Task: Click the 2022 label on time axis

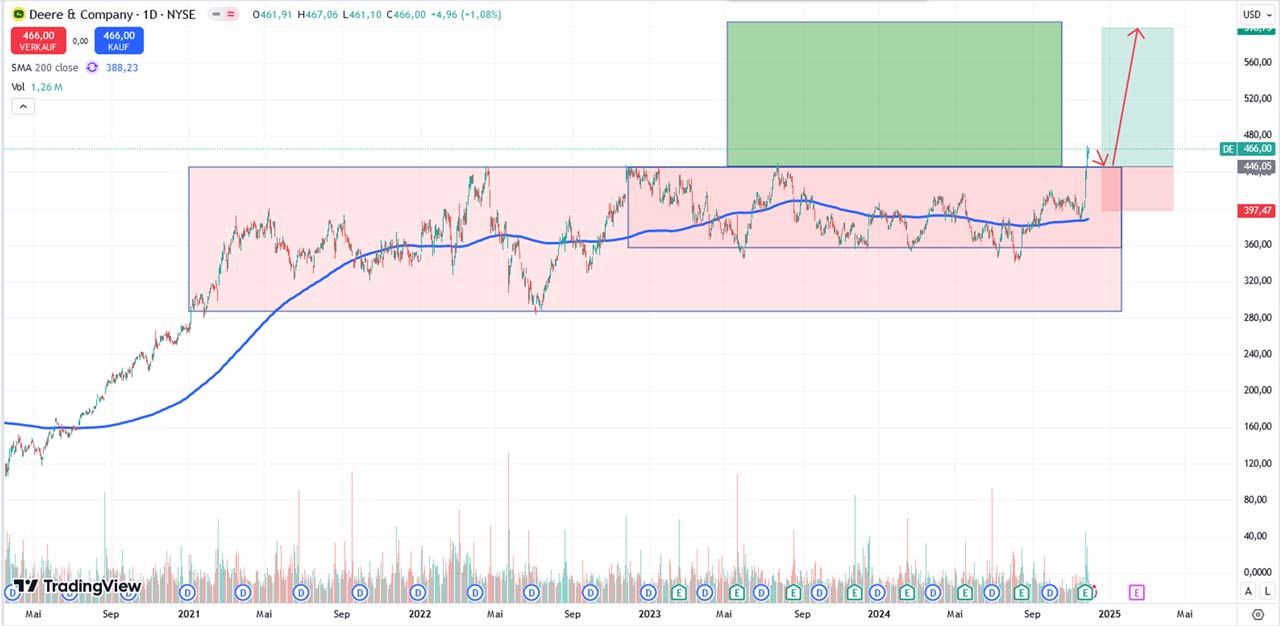Action: coord(420,614)
